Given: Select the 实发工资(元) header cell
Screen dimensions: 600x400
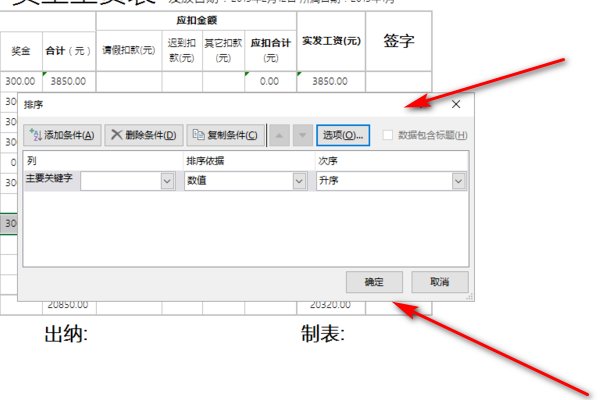Looking at the screenshot, I should [x=331, y=41].
